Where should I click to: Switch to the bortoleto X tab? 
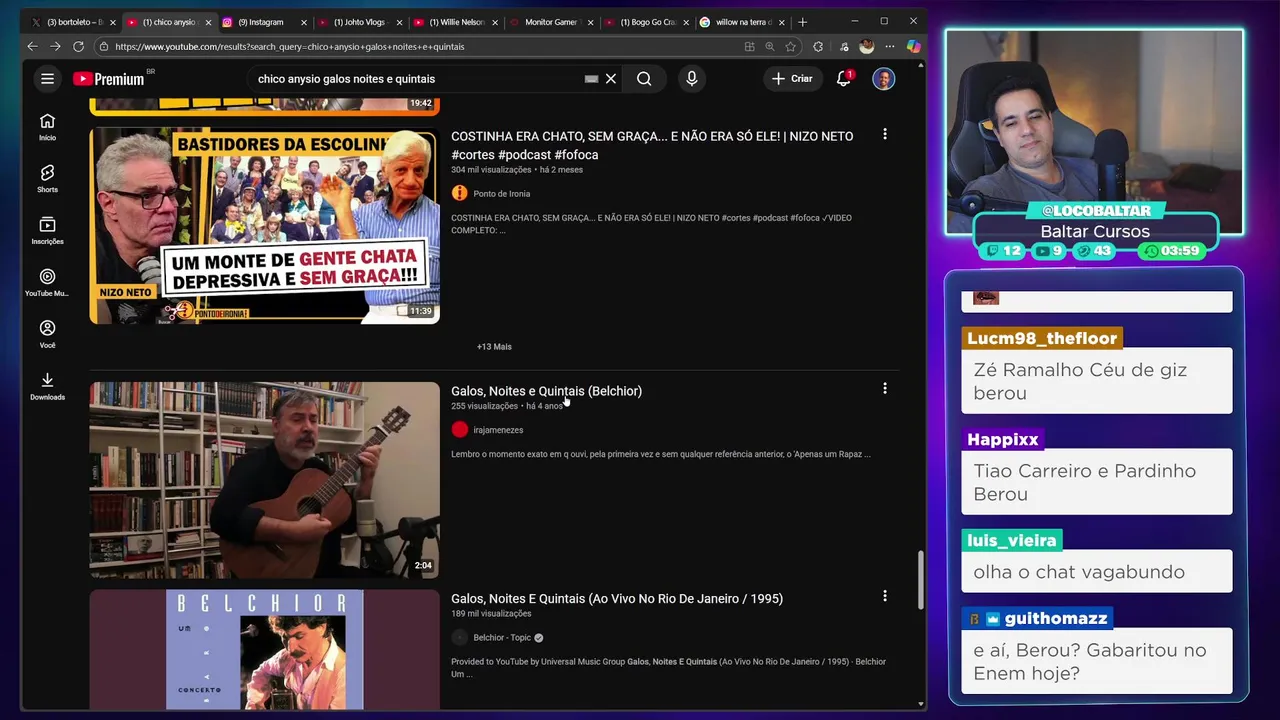74,22
